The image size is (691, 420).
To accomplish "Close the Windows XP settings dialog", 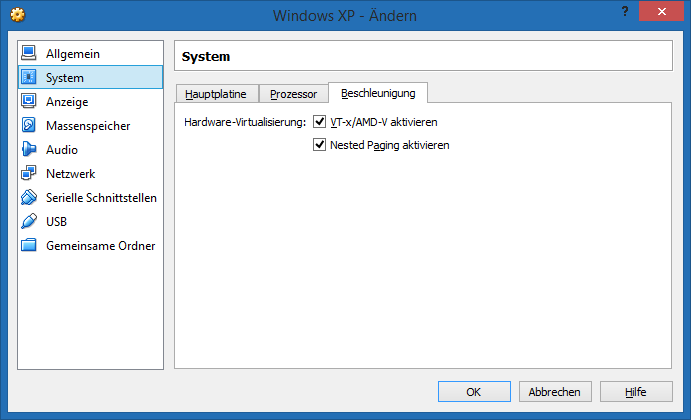I will pos(661,11).
